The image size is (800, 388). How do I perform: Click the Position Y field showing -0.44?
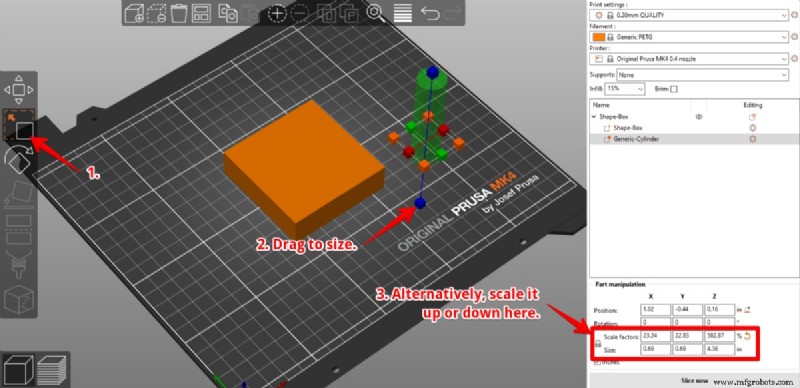[x=687, y=309]
